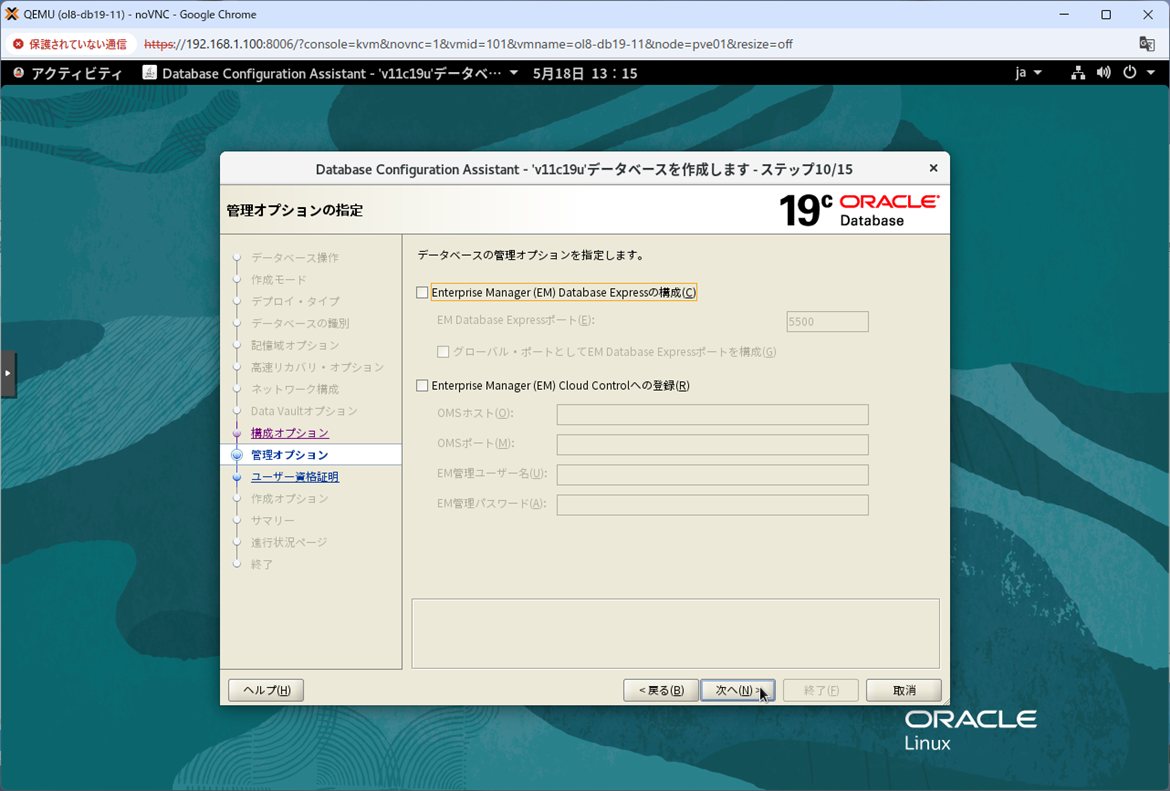Open the 構成オプション step link

click(290, 433)
